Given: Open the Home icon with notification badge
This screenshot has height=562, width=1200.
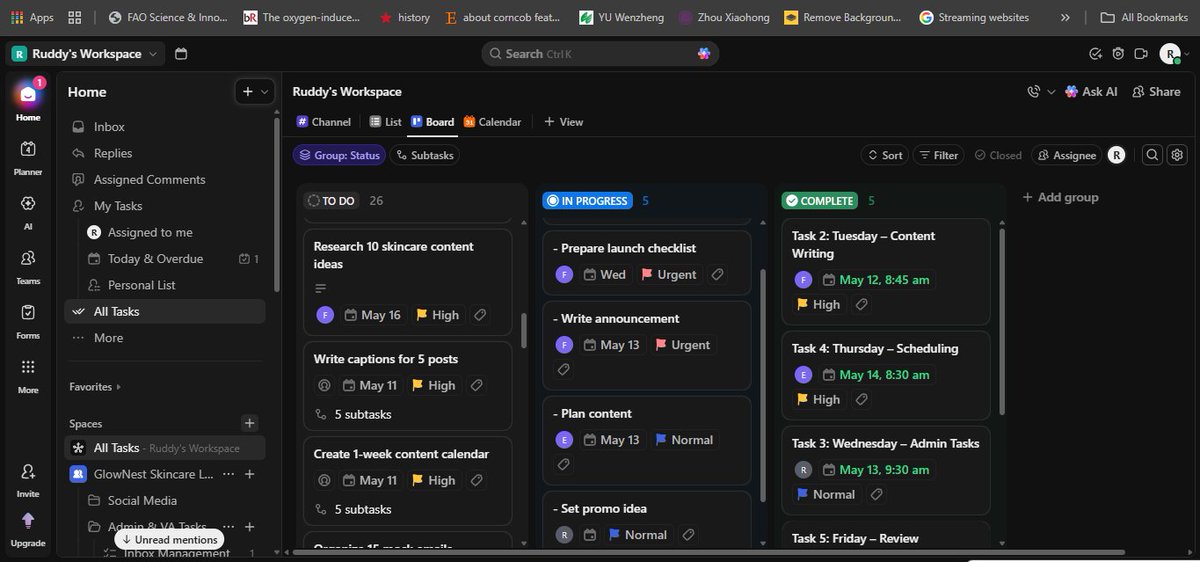Looking at the screenshot, I should pos(28,94).
